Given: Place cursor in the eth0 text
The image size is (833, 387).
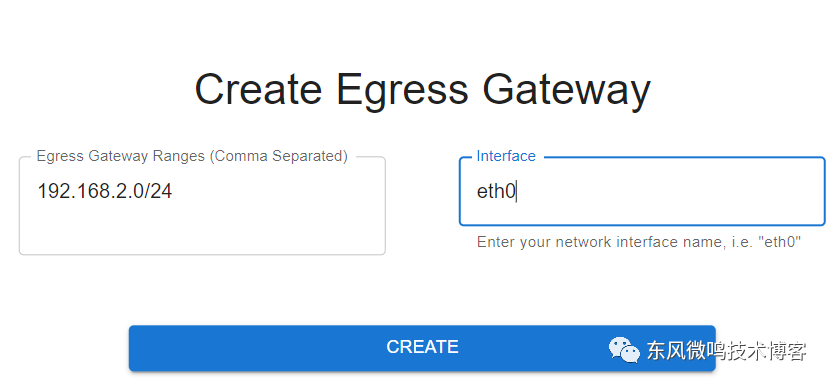Looking at the screenshot, I should 496,191.
